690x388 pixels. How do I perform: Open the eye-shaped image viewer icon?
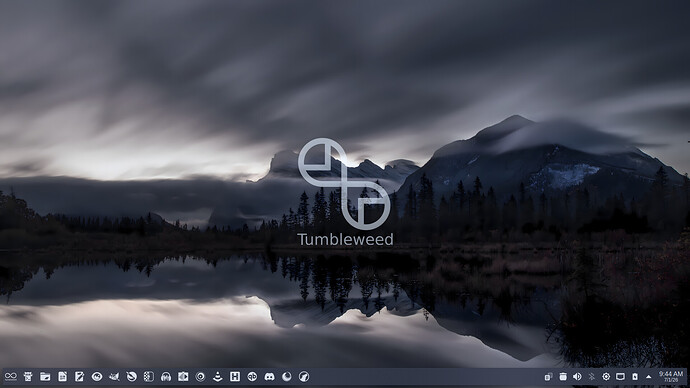tap(97, 377)
